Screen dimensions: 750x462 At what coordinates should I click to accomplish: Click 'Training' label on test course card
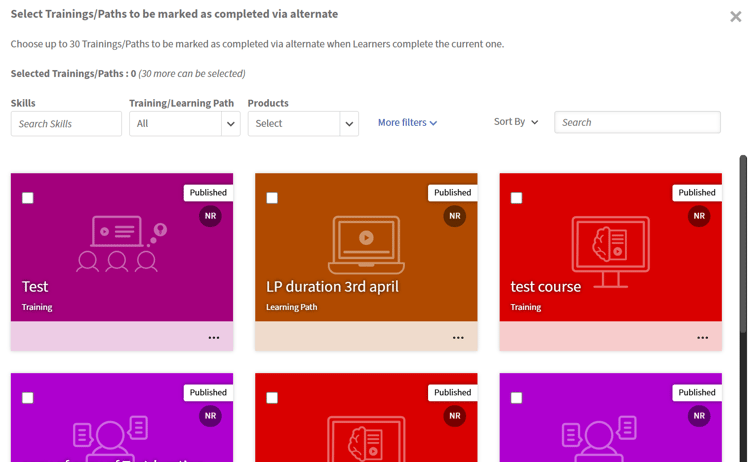526,307
